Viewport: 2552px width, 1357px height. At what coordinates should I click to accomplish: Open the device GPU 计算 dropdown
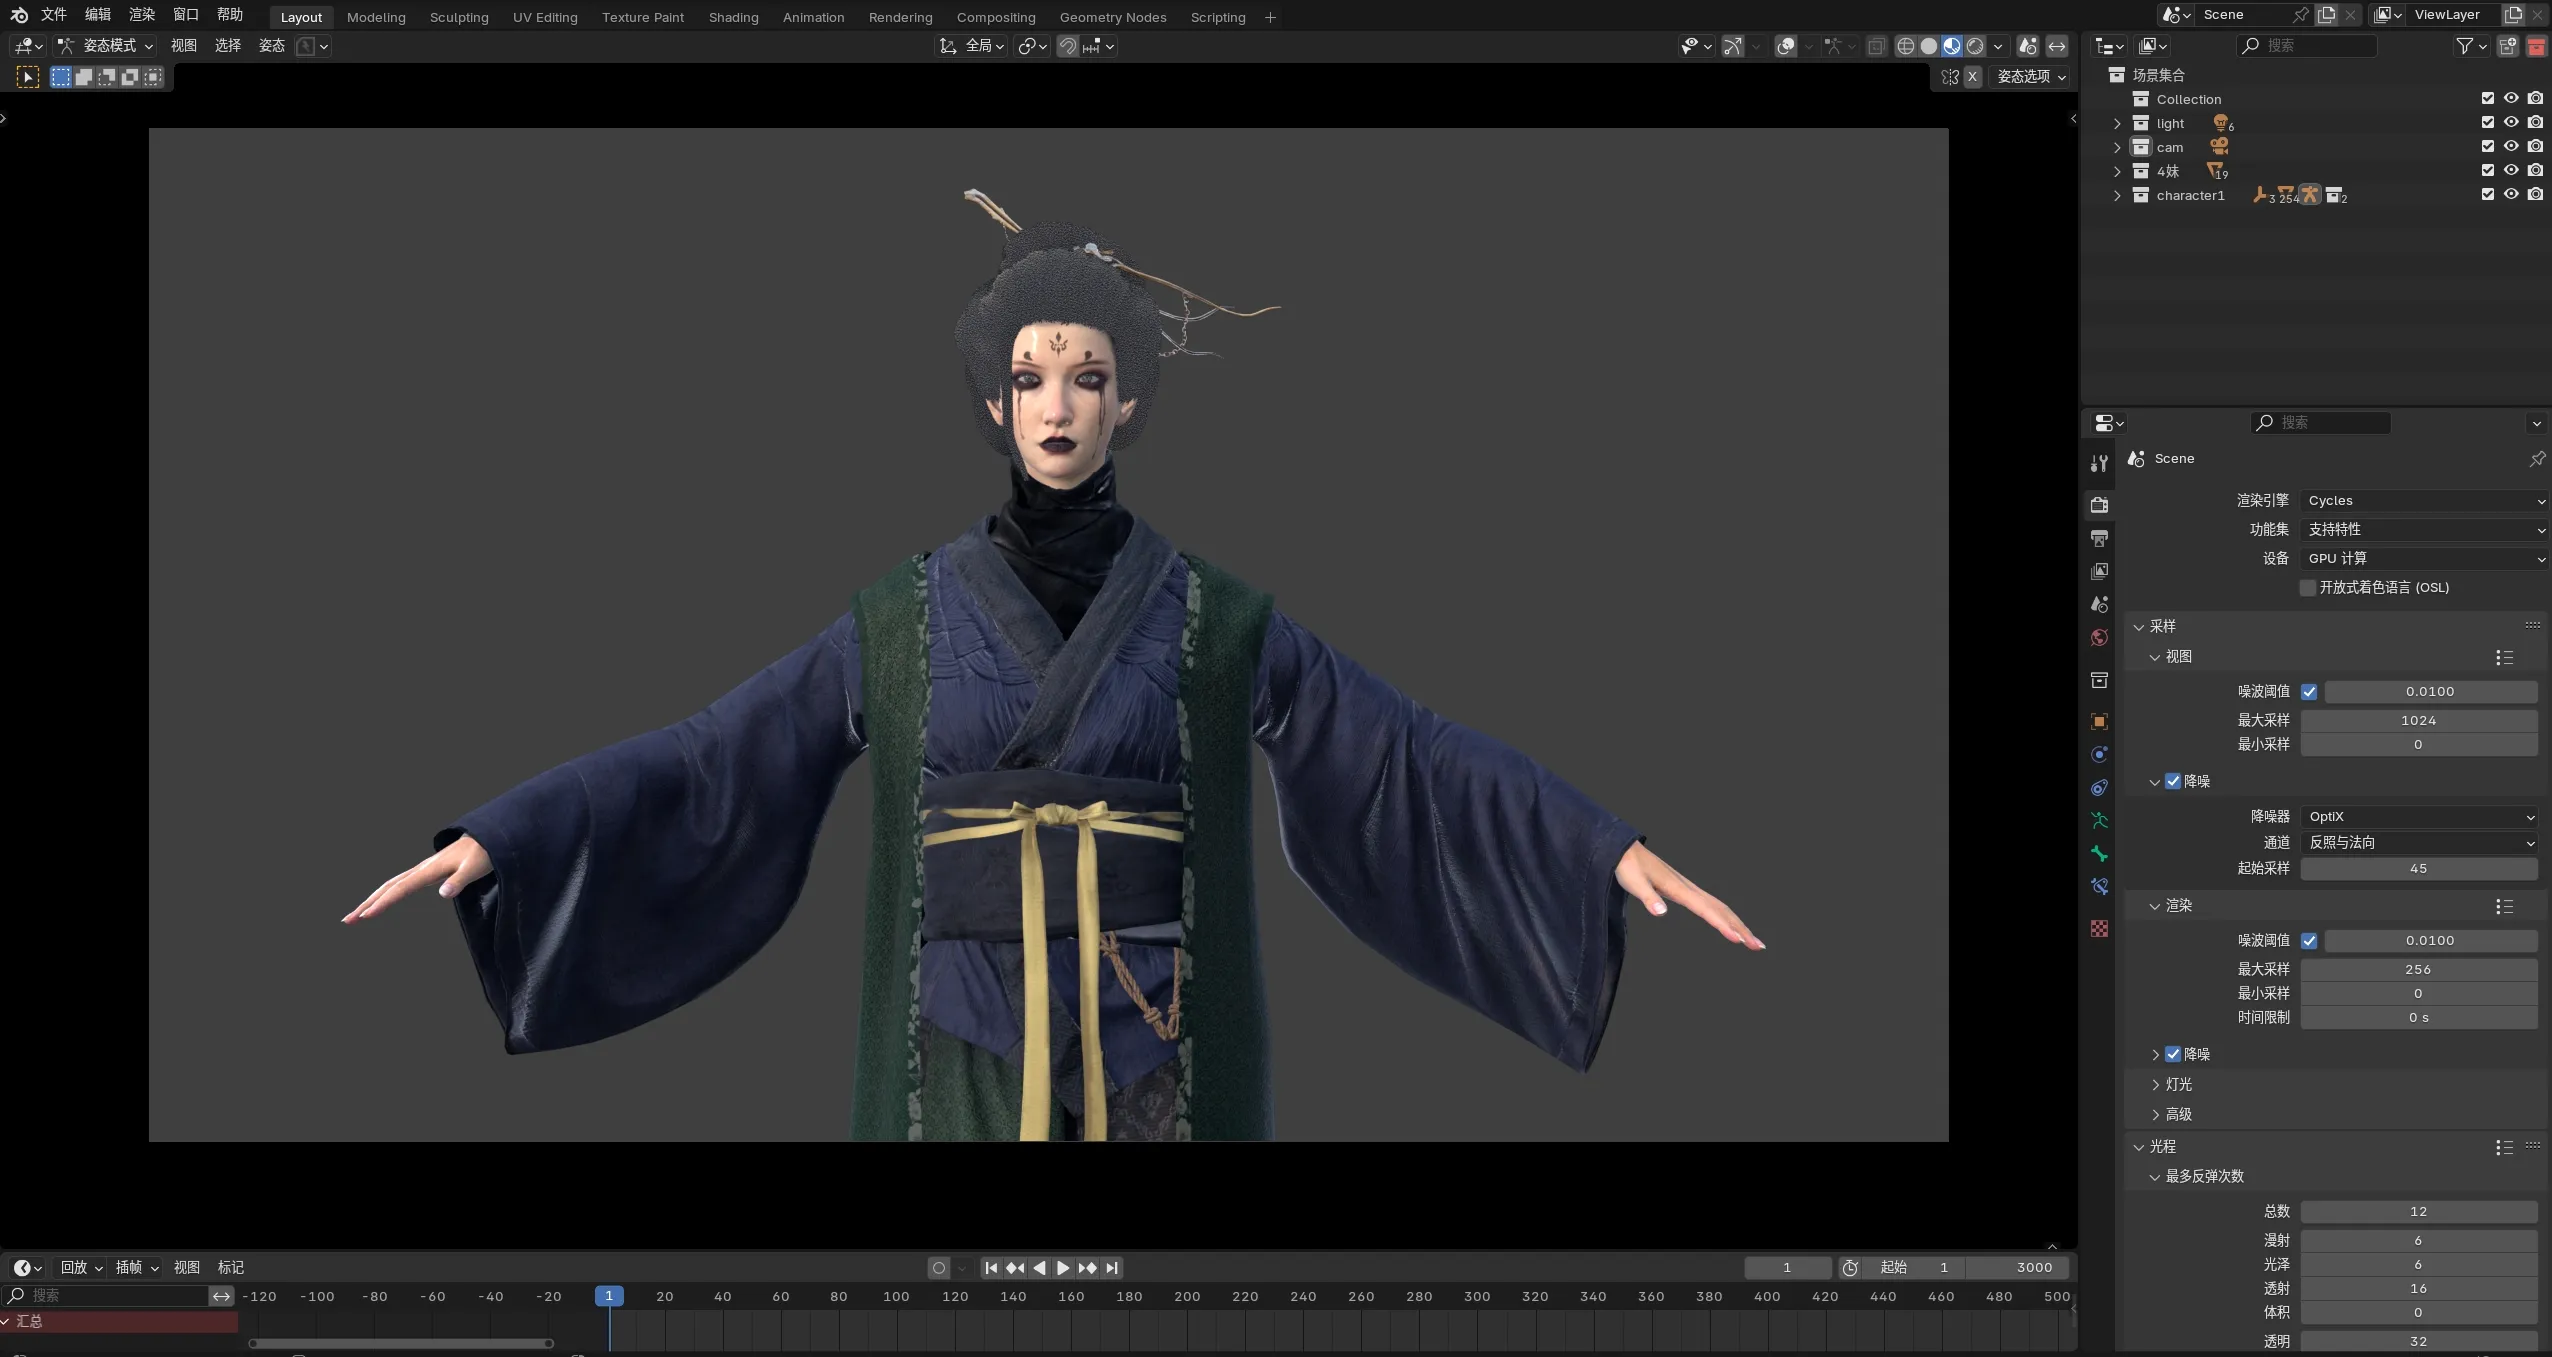[2424, 559]
